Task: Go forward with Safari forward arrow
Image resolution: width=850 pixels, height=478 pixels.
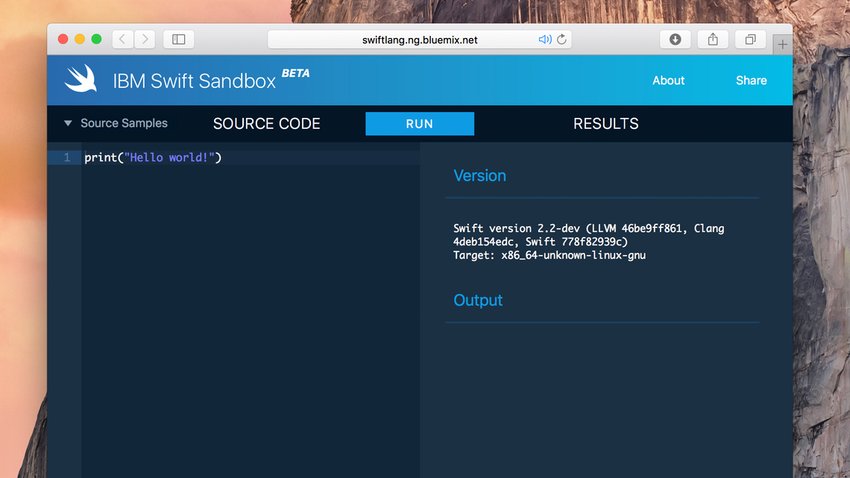Action: pyautogui.click(x=145, y=40)
